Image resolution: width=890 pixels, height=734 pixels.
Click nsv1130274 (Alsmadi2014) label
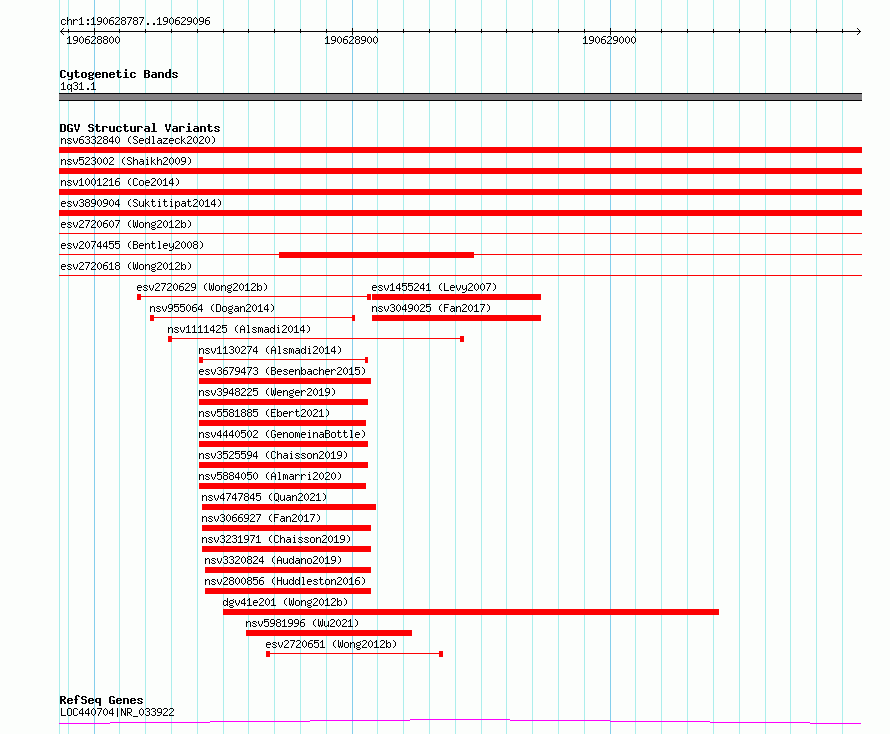pos(270,350)
